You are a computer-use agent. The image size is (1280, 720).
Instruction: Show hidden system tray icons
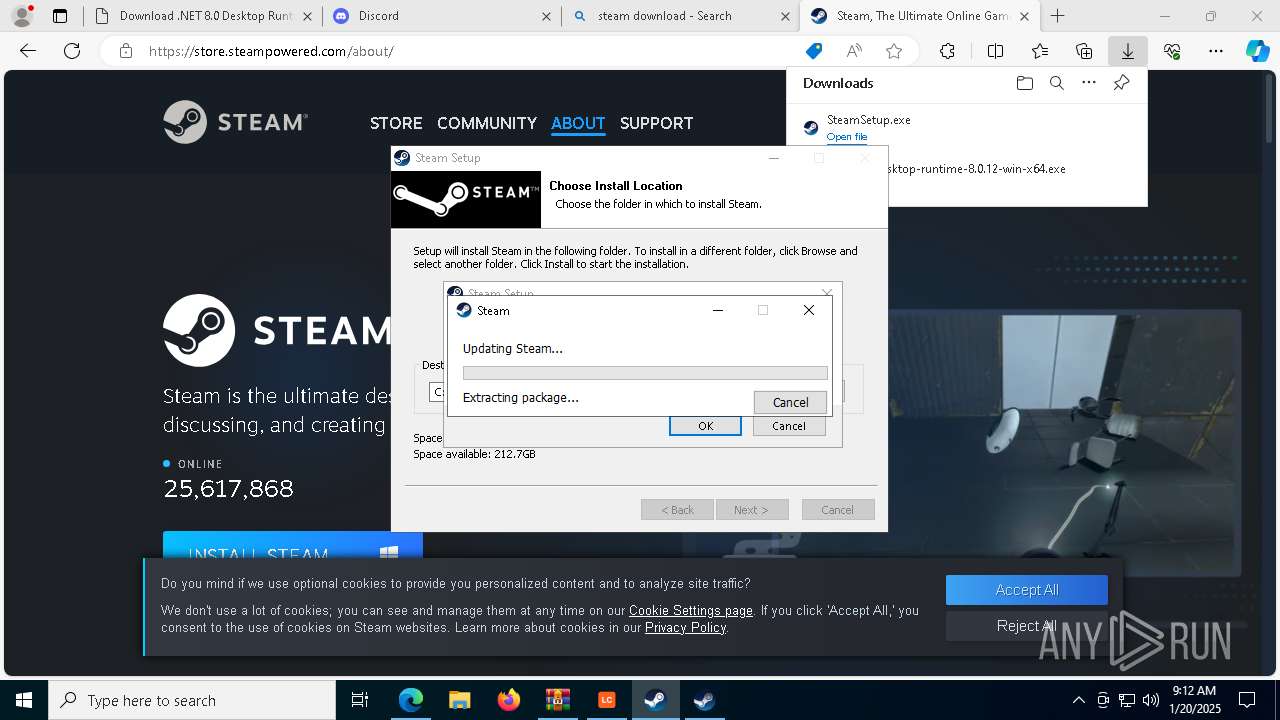click(1078, 700)
